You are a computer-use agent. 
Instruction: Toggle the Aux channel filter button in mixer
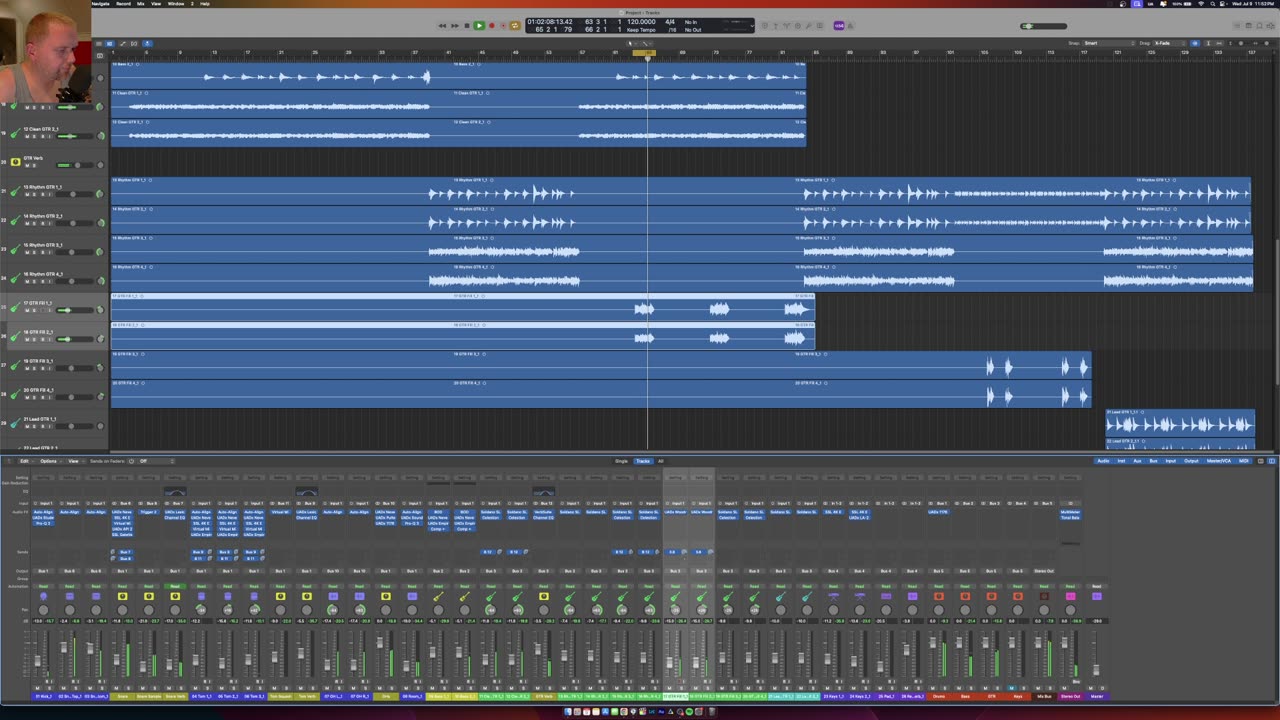[1137, 461]
